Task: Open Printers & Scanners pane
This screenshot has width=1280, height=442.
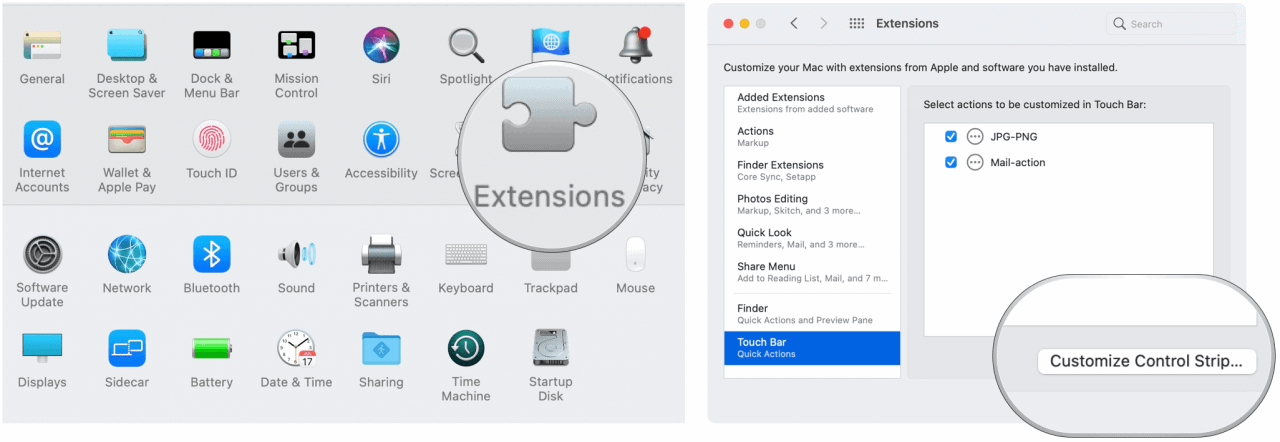Action: pyautogui.click(x=381, y=255)
